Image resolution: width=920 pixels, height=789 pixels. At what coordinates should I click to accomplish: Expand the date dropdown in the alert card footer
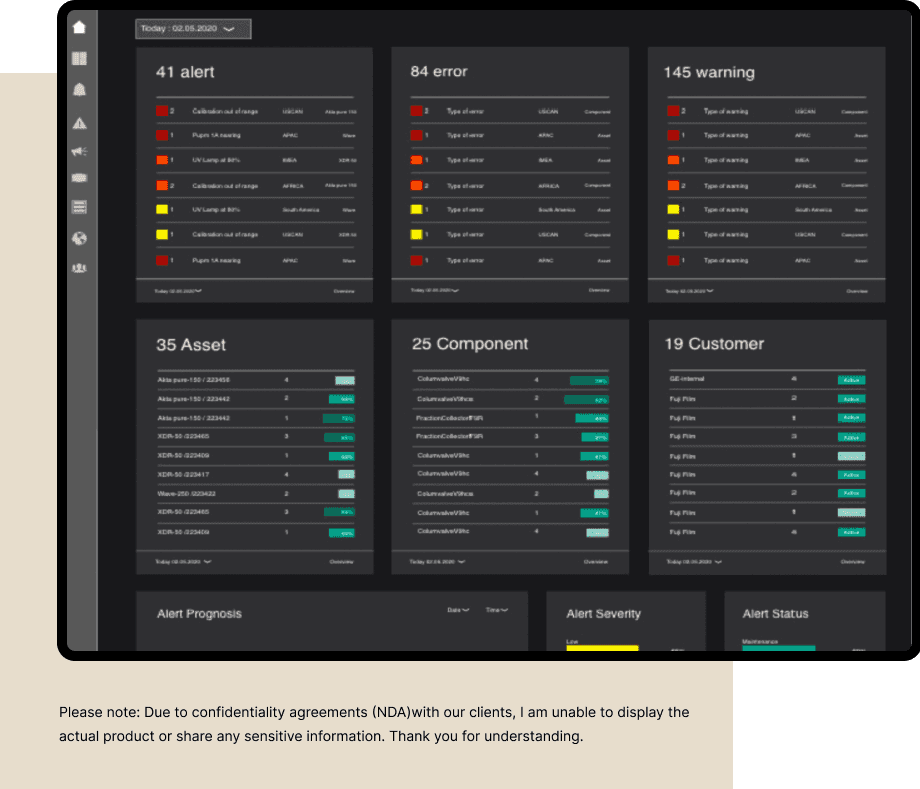tap(178, 291)
